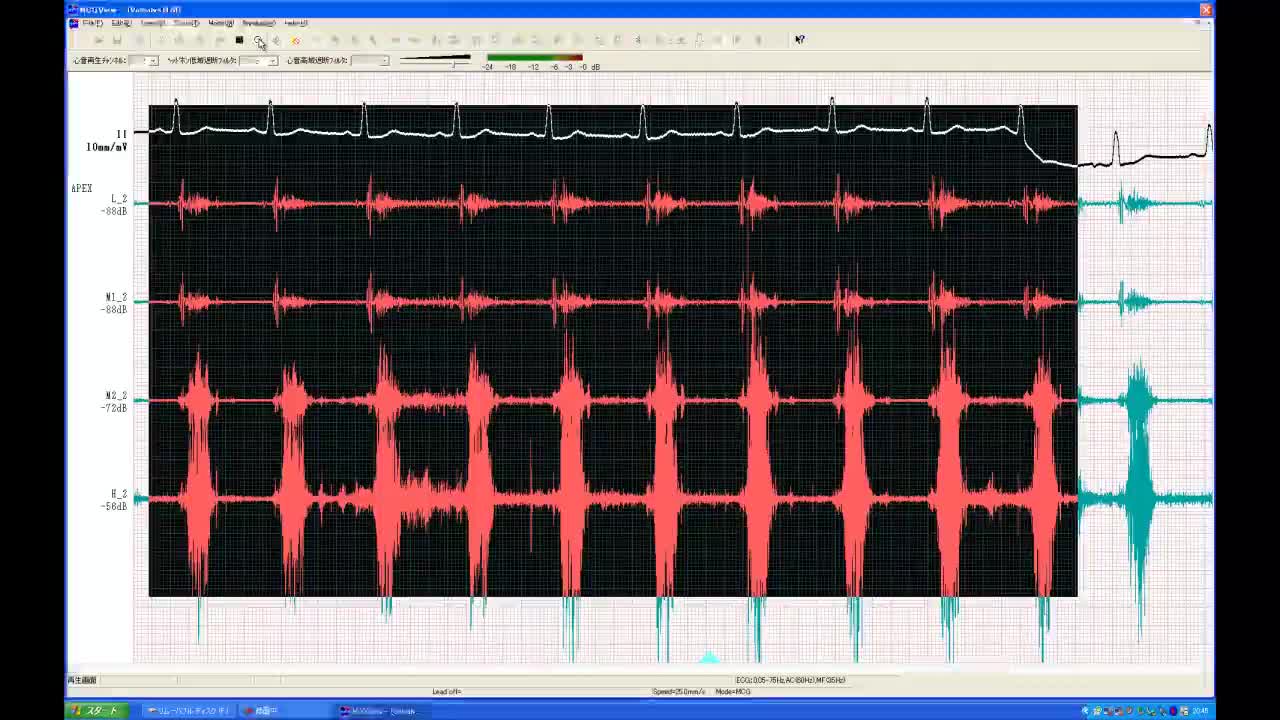
Task: Click the black square Stop button
Action: (x=239, y=40)
